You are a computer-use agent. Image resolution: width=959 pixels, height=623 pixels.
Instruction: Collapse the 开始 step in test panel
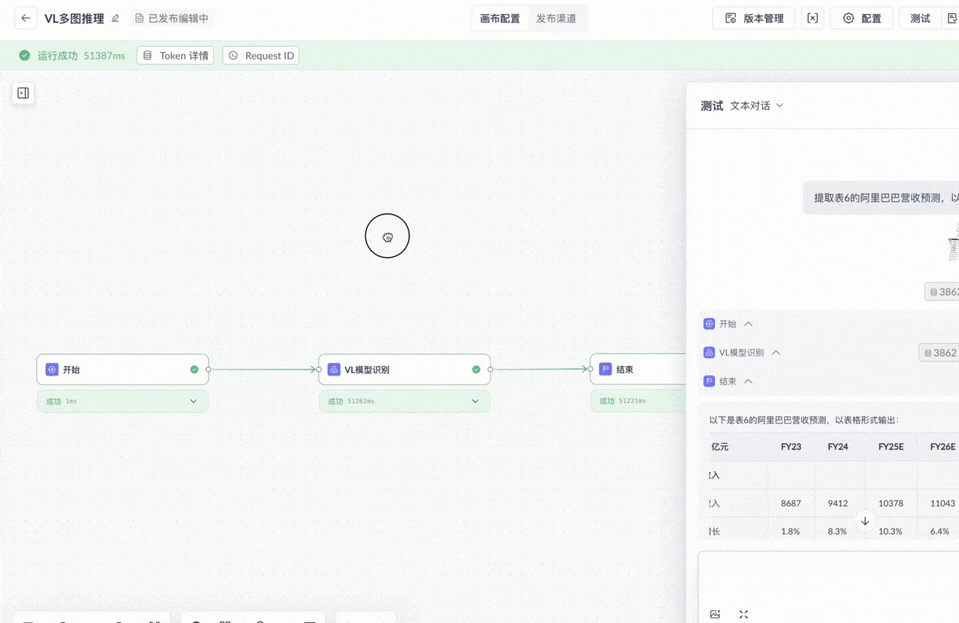pos(749,323)
